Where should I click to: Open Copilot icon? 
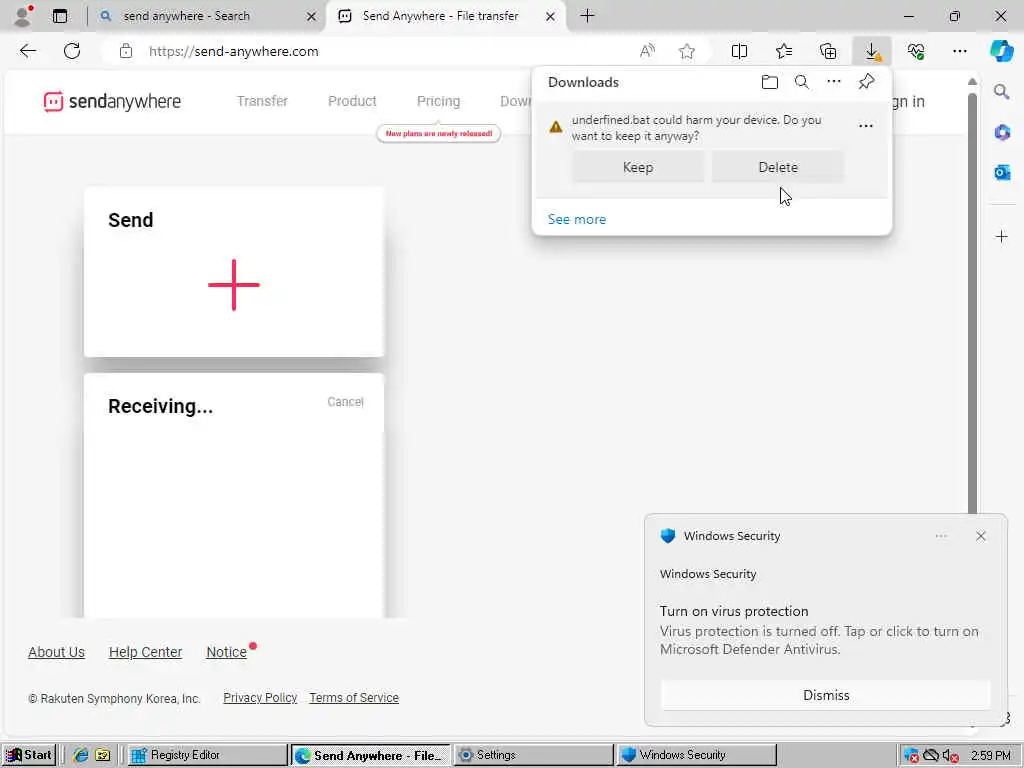tap(1001, 51)
